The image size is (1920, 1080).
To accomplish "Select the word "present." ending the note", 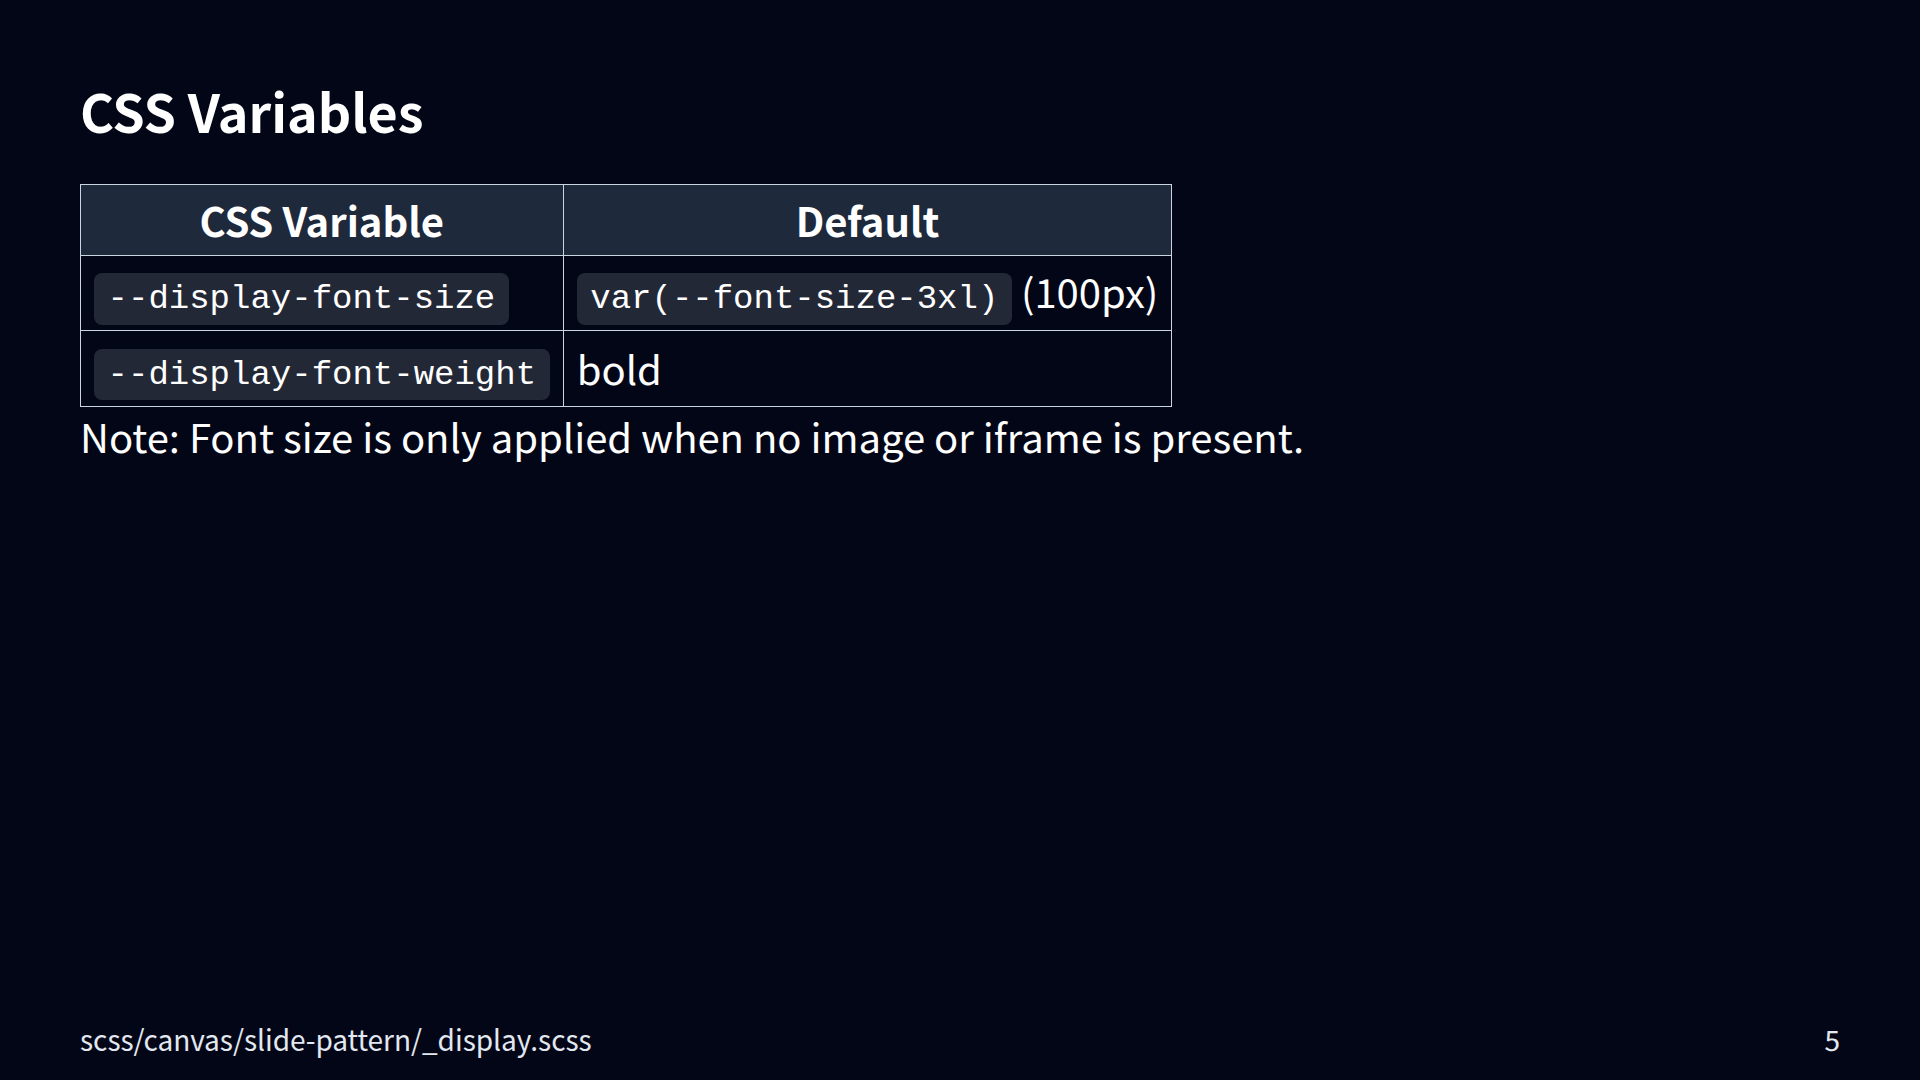I will click(1227, 441).
